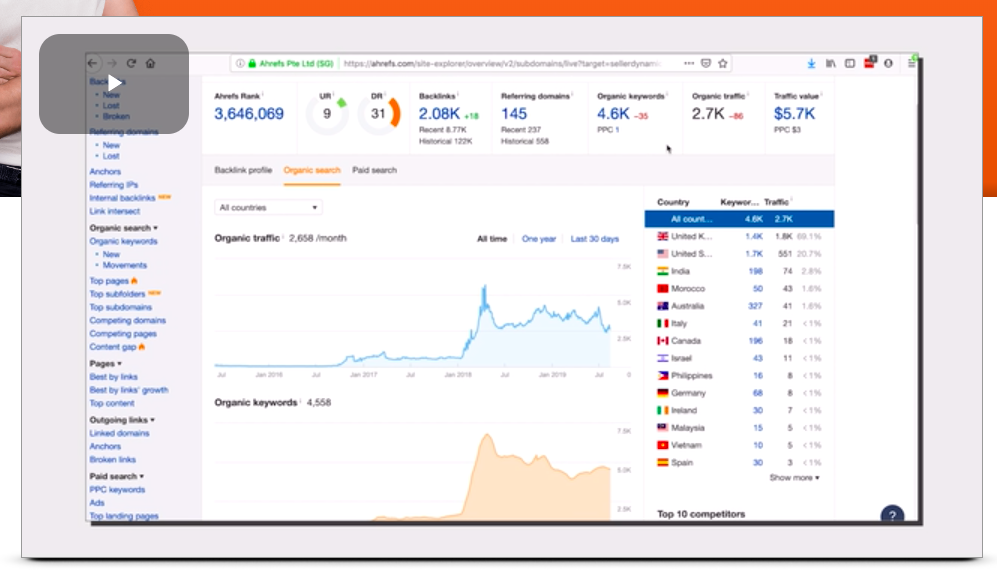
Task: Open Organic keywords in the sidebar
Action: (123, 241)
